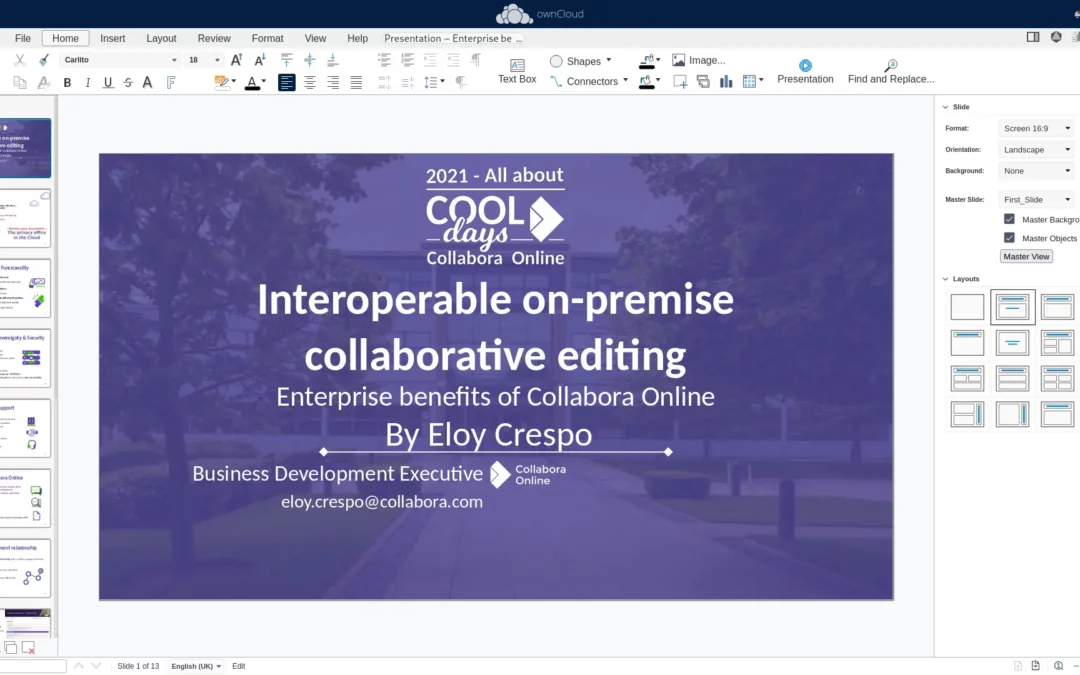Open the View tab
The width and height of the screenshot is (1080, 675).
[x=315, y=39]
